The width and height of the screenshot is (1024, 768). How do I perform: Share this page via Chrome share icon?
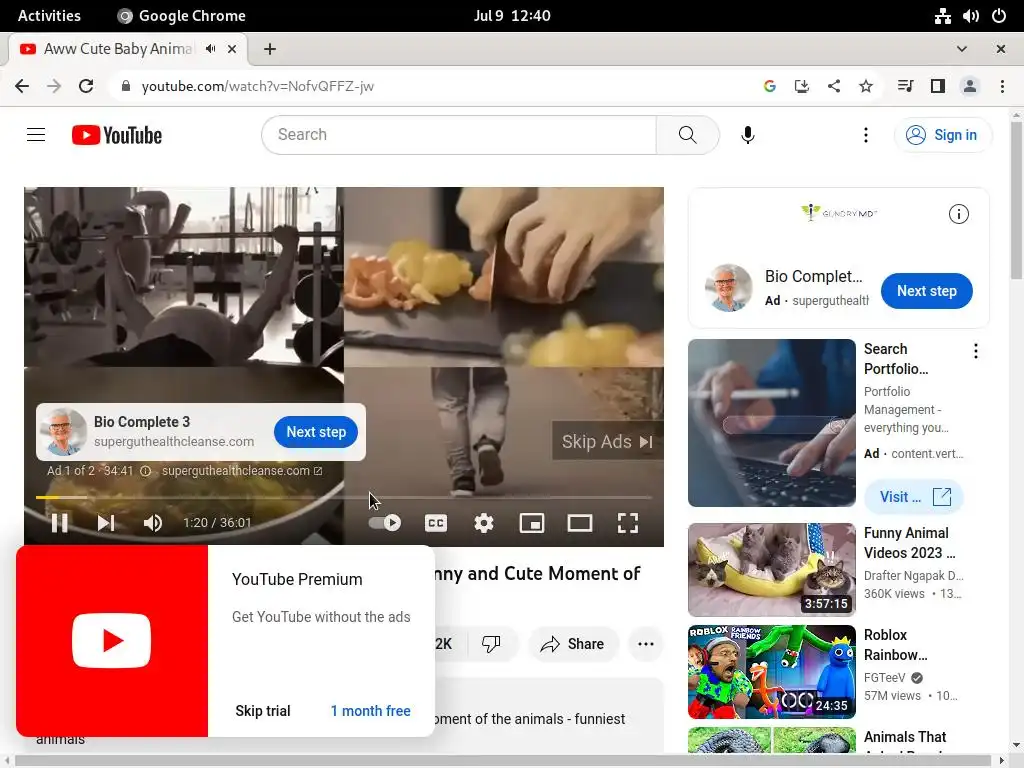pyautogui.click(x=833, y=86)
